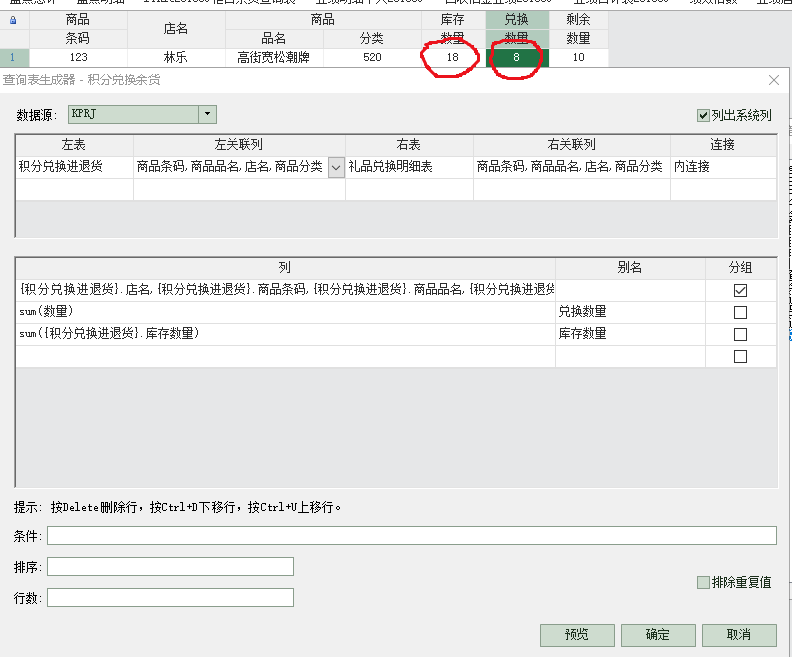The height and width of the screenshot is (657, 792).
Task: Enable the 排除重复值 checkbox
Action: click(x=703, y=582)
